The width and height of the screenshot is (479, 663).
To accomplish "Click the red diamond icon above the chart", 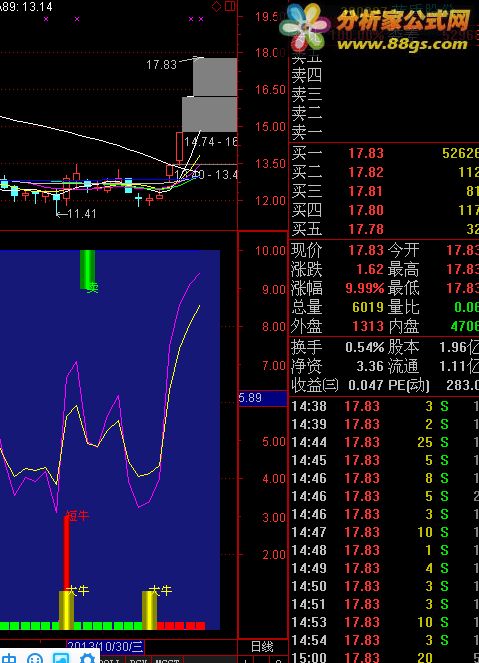I will pos(216,6).
